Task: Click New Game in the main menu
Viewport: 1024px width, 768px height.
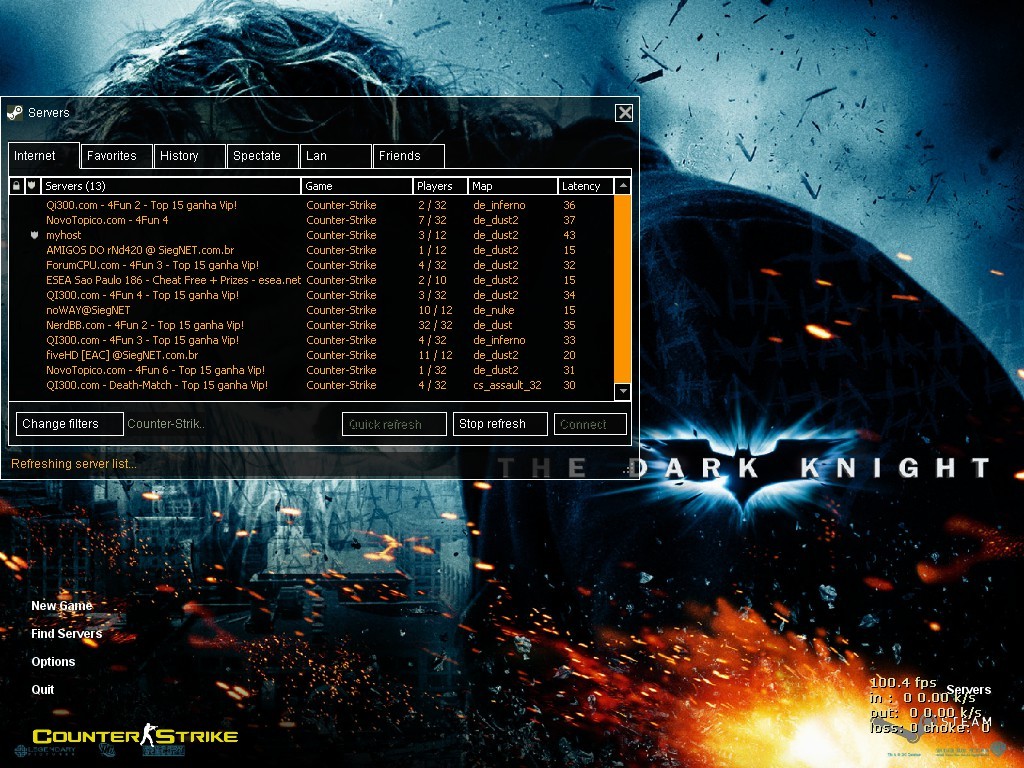Action: click(60, 605)
